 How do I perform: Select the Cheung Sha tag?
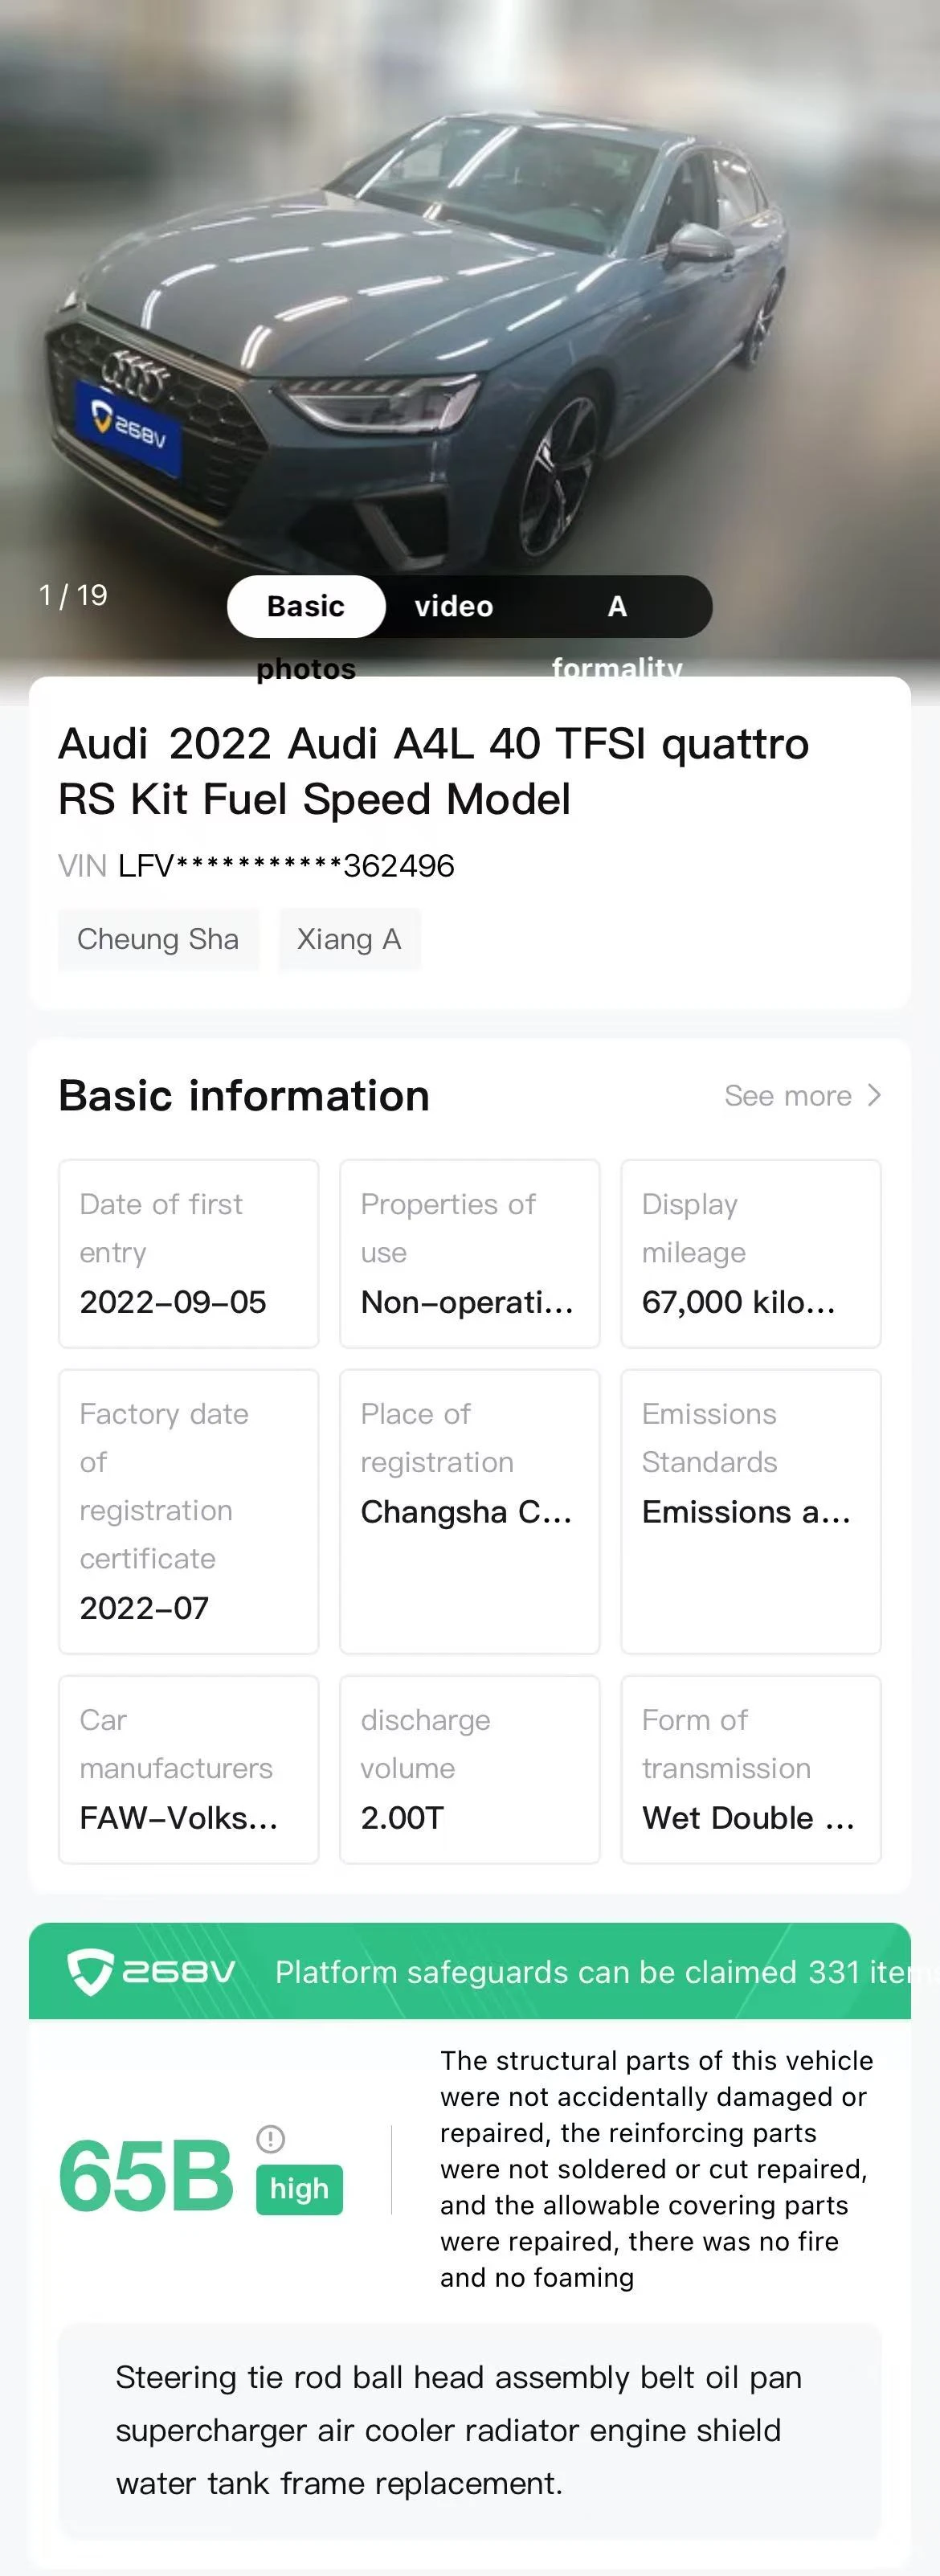(158, 939)
